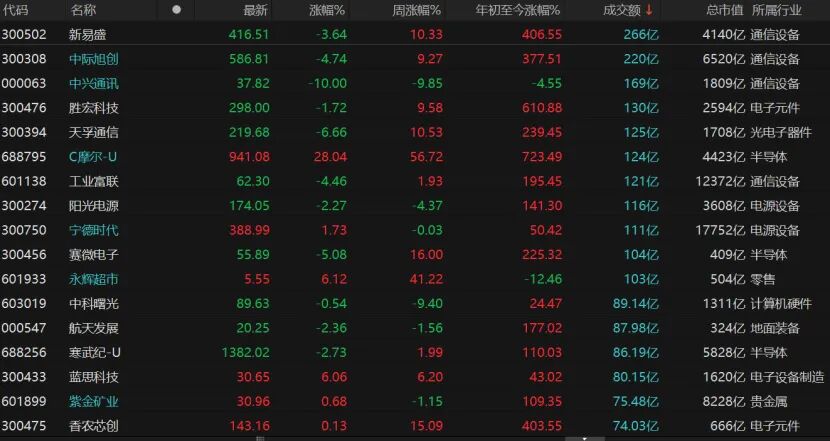Click latest price 416.51
This screenshot has width=830, height=441.
tap(249, 34)
